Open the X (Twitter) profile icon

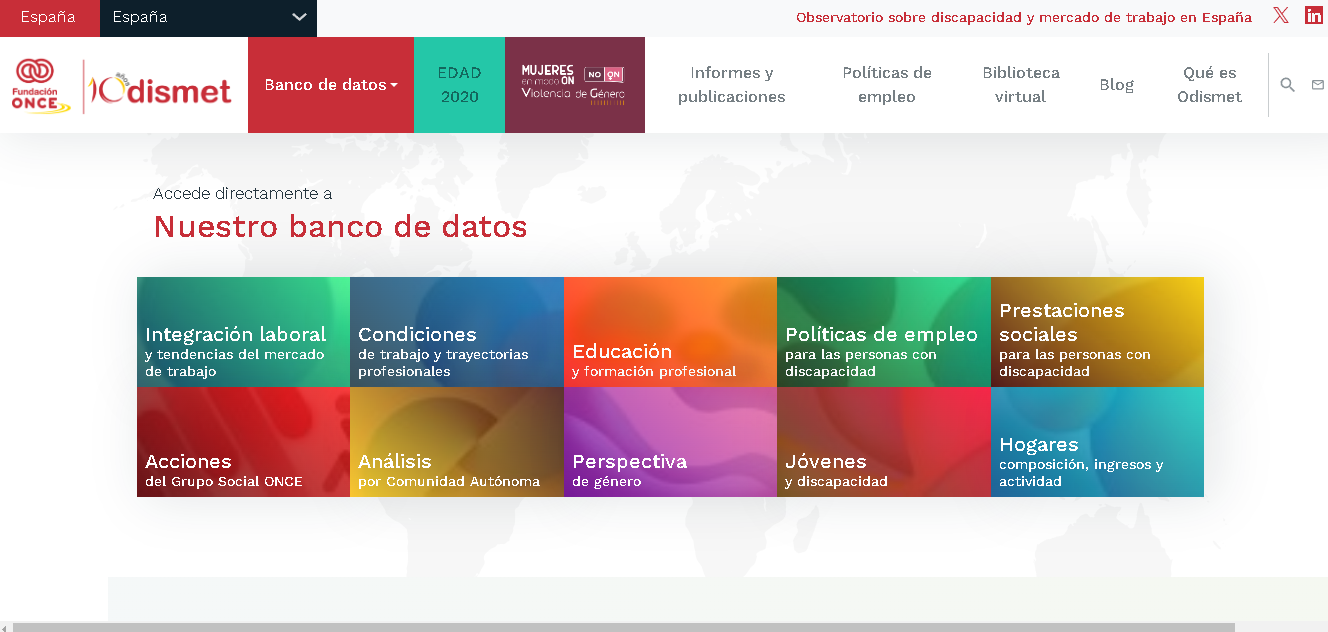[x=1281, y=16]
